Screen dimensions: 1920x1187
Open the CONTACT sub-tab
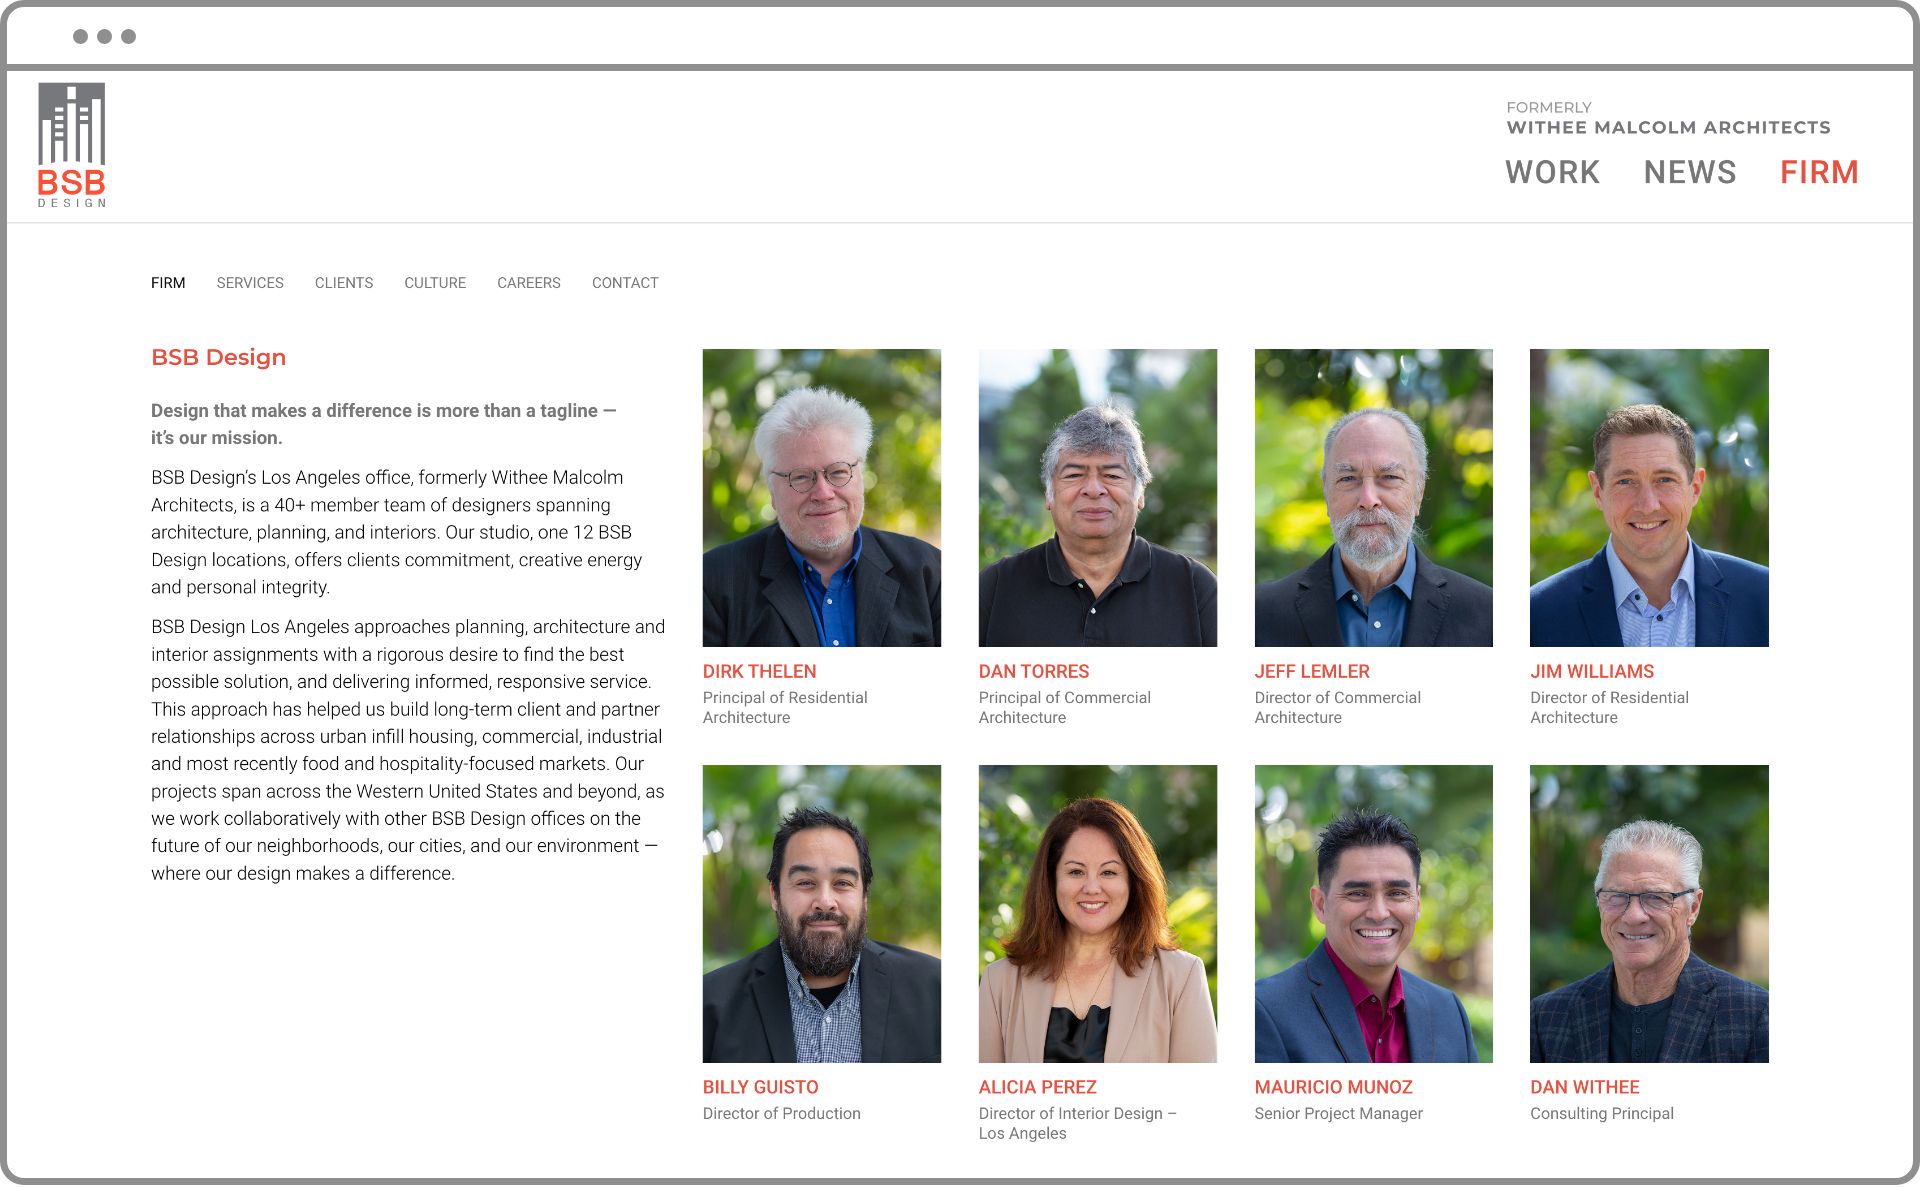click(625, 283)
